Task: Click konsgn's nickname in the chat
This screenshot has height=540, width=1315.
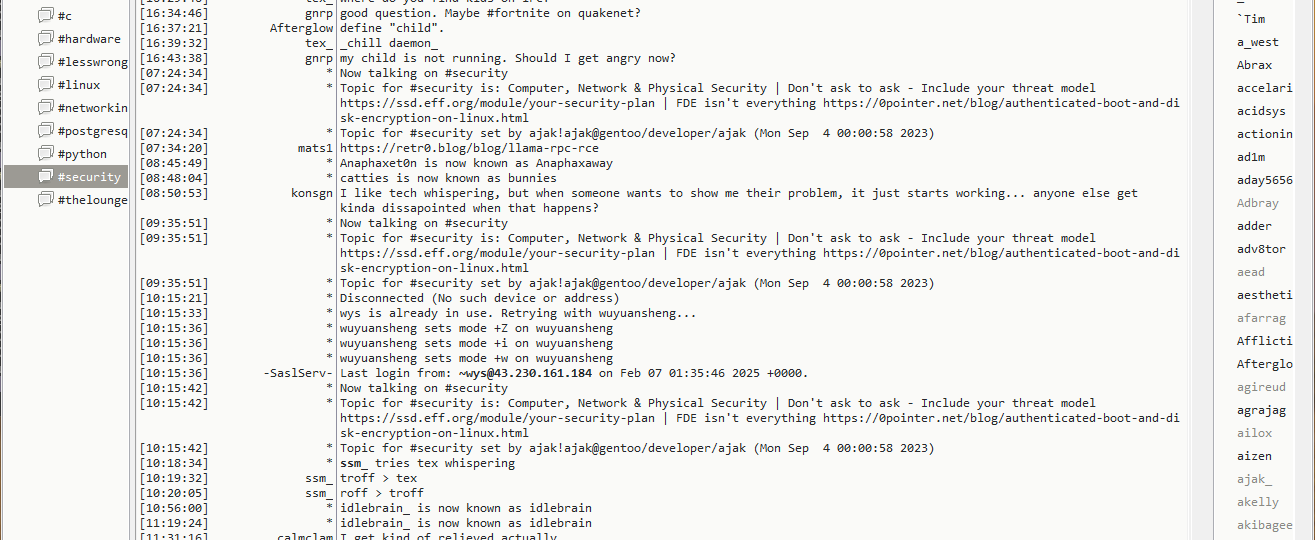Action: point(311,193)
